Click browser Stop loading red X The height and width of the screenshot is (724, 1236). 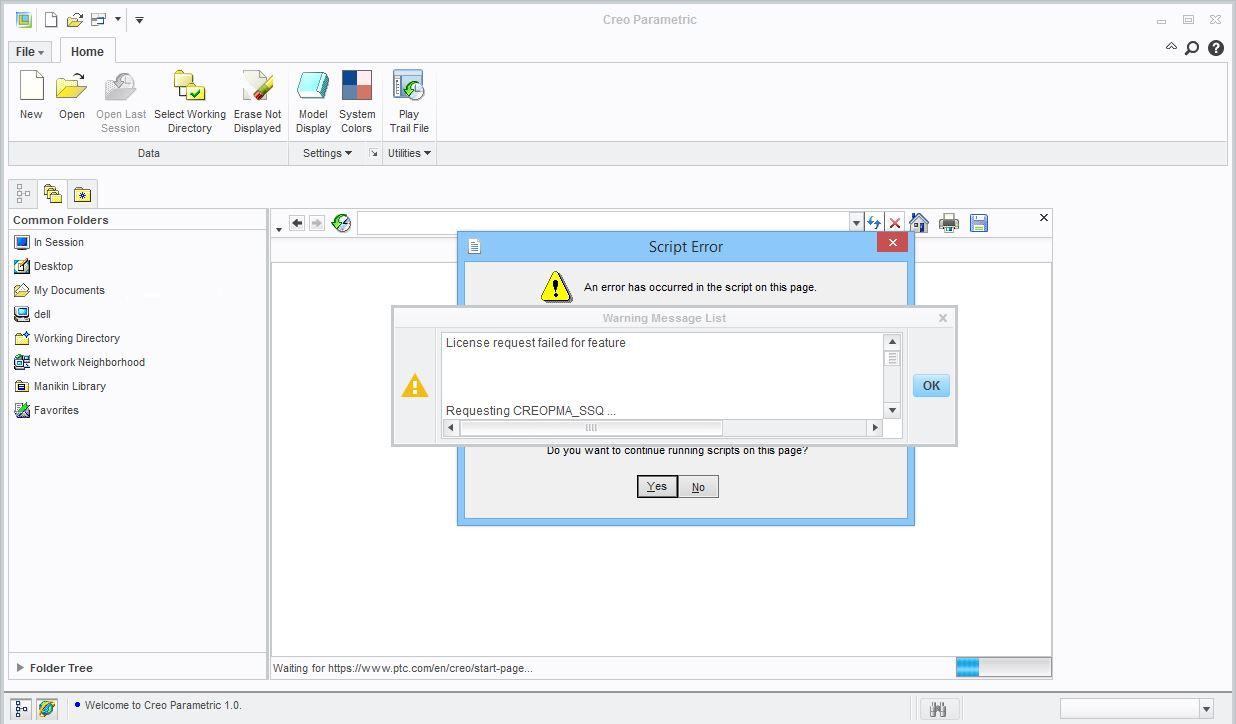pos(895,223)
